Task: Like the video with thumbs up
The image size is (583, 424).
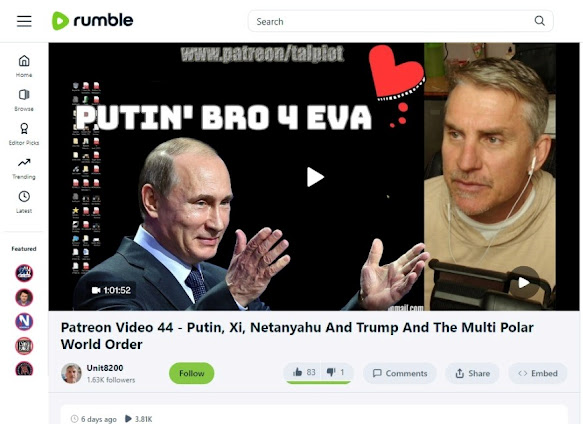Action: pos(304,372)
